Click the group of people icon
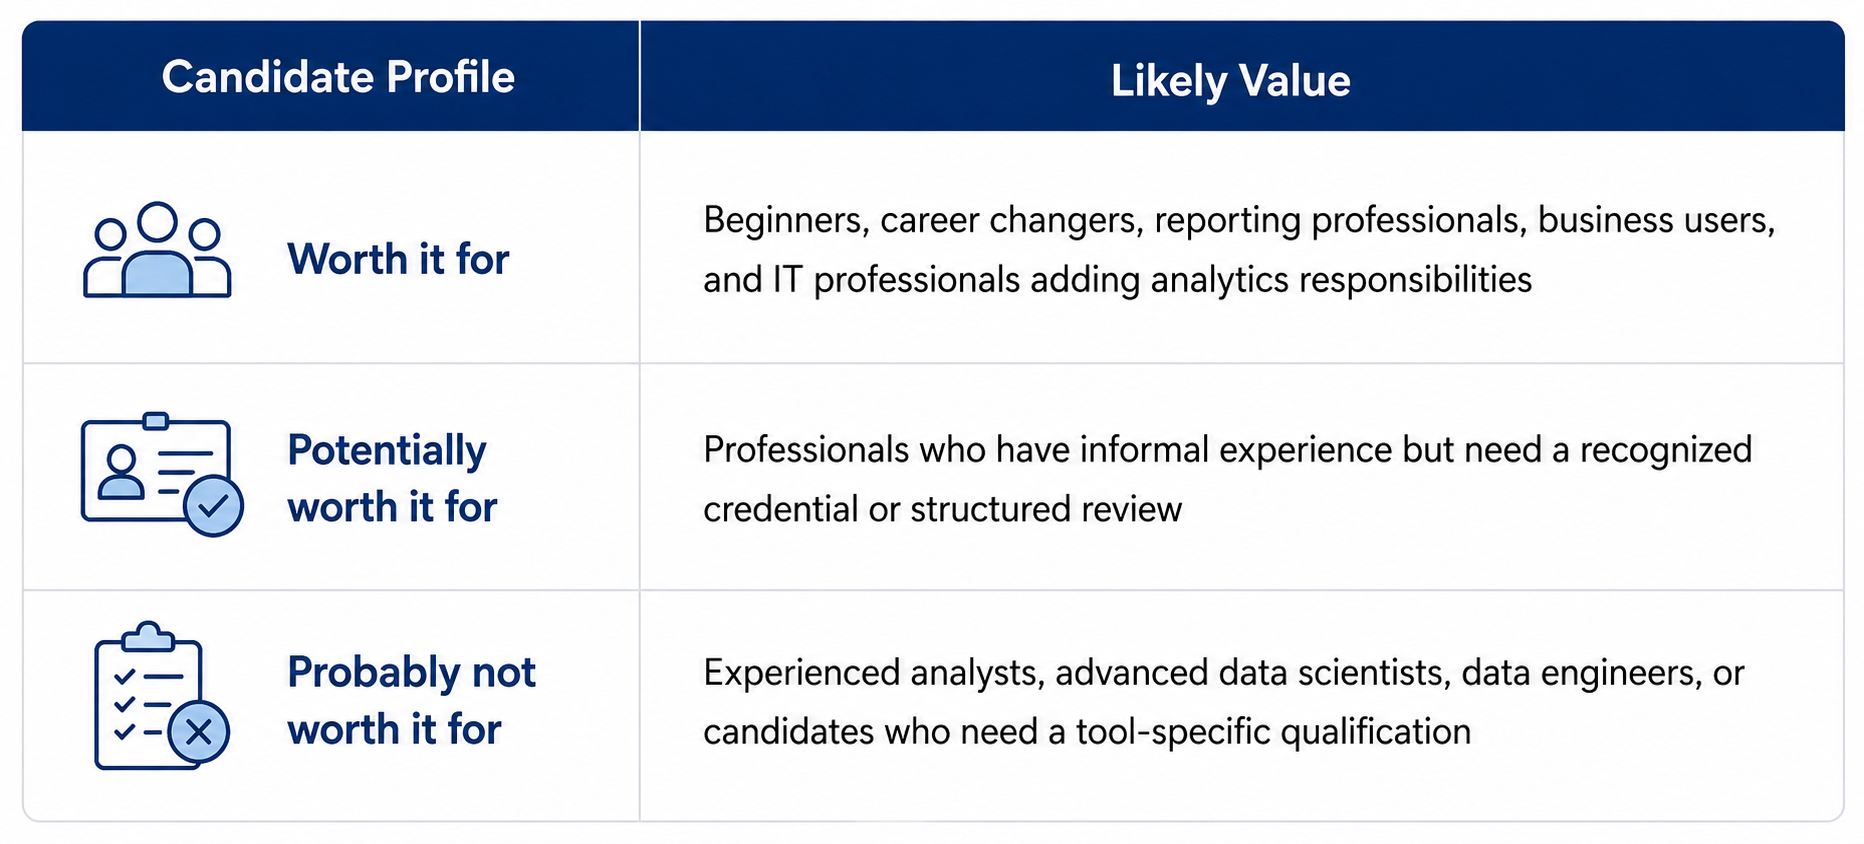The width and height of the screenshot is (1864, 844). pos(157,250)
